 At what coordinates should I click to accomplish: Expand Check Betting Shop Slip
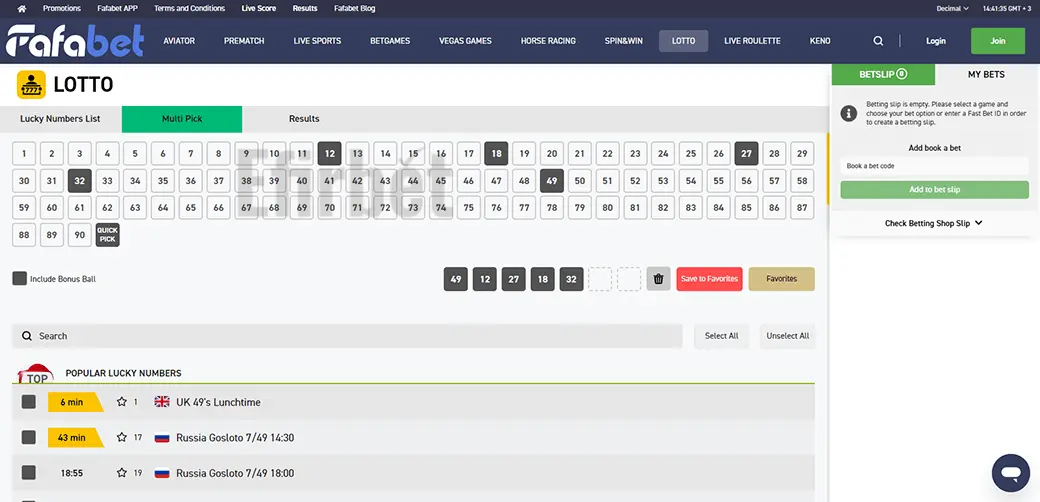click(934, 223)
